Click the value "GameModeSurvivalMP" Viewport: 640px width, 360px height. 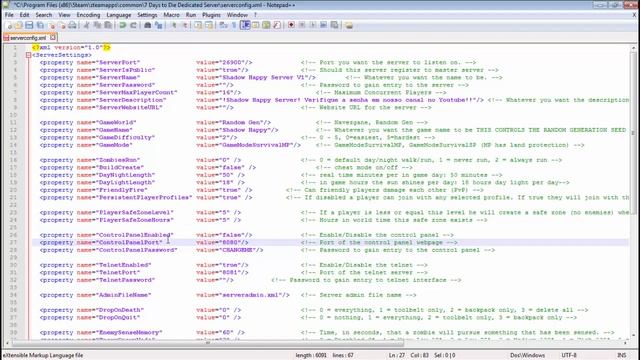tap(257, 145)
